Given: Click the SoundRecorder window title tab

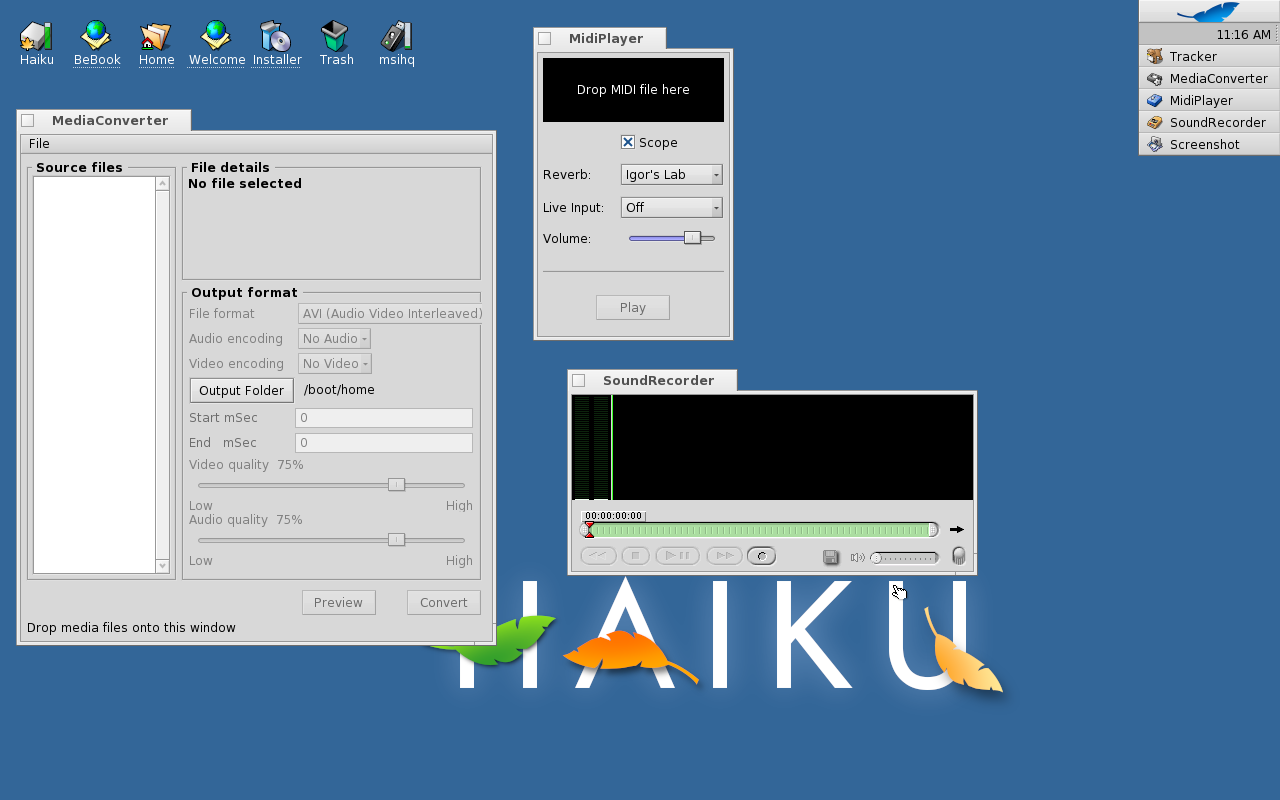Looking at the screenshot, I should coord(653,380).
